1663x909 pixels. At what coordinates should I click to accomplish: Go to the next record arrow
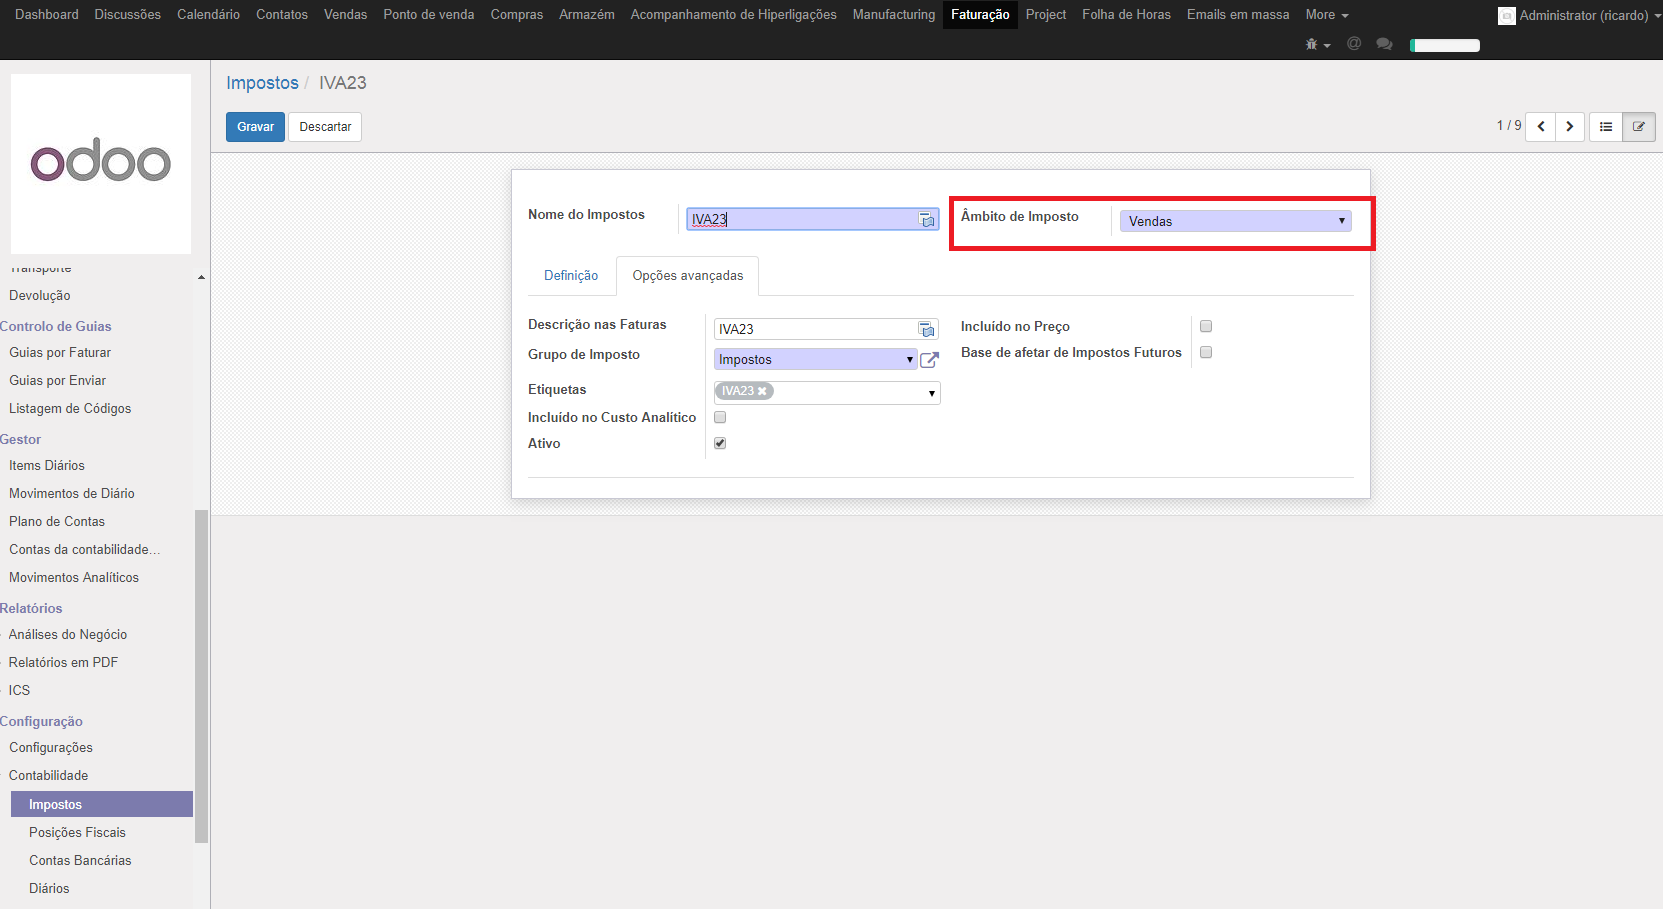pyautogui.click(x=1570, y=127)
